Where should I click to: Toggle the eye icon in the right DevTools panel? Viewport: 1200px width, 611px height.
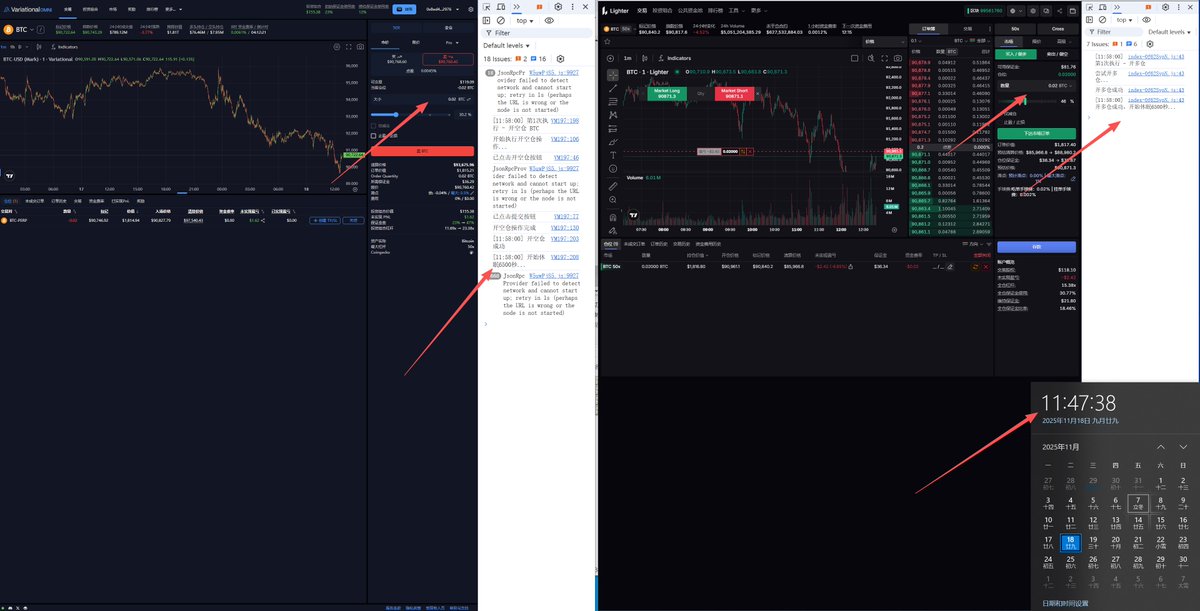click(x=1146, y=19)
